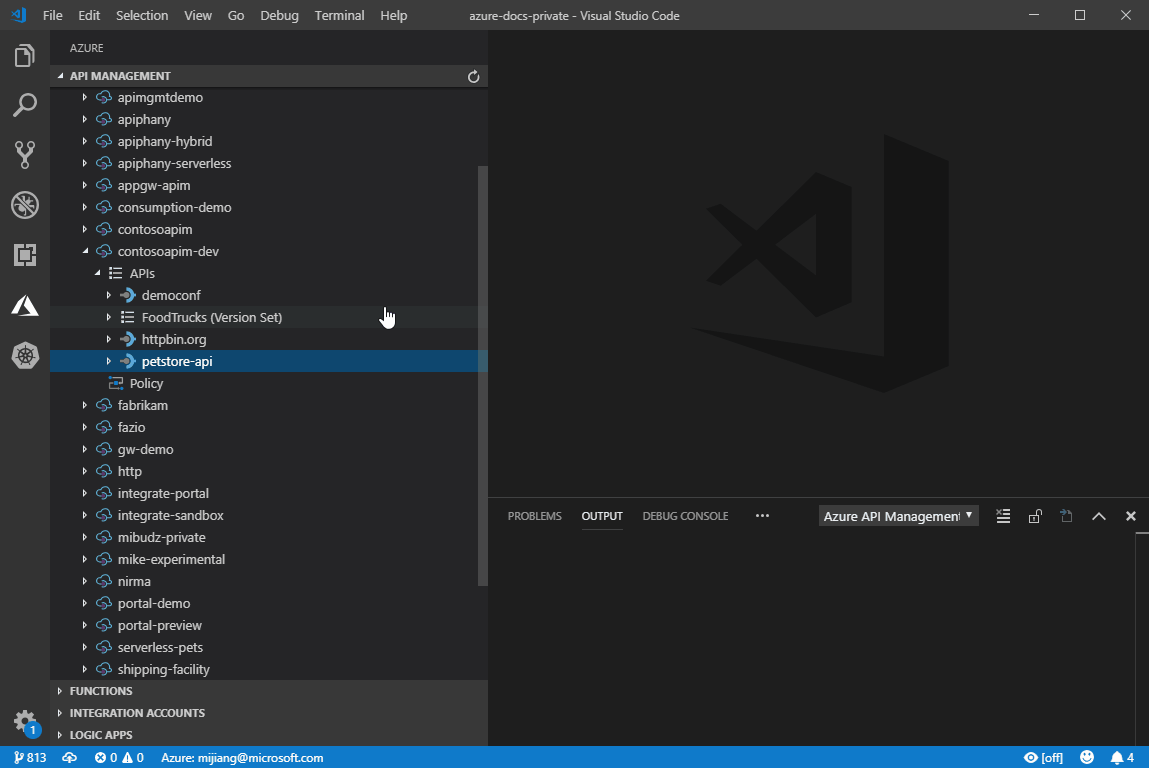Clear output using the clear icon

pos(1003,516)
